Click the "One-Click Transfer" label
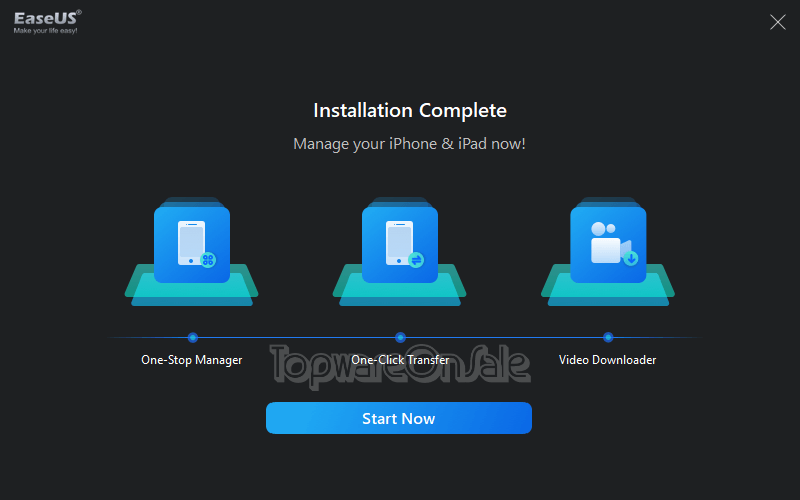 click(x=400, y=360)
